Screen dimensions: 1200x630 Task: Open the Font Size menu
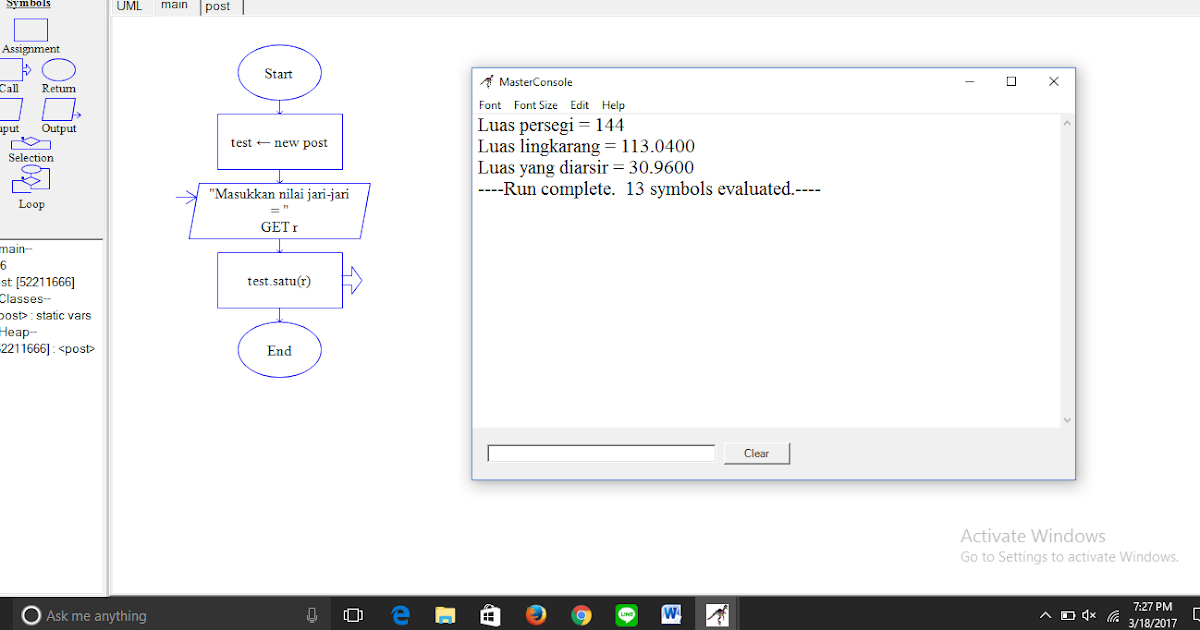point(536,105)
